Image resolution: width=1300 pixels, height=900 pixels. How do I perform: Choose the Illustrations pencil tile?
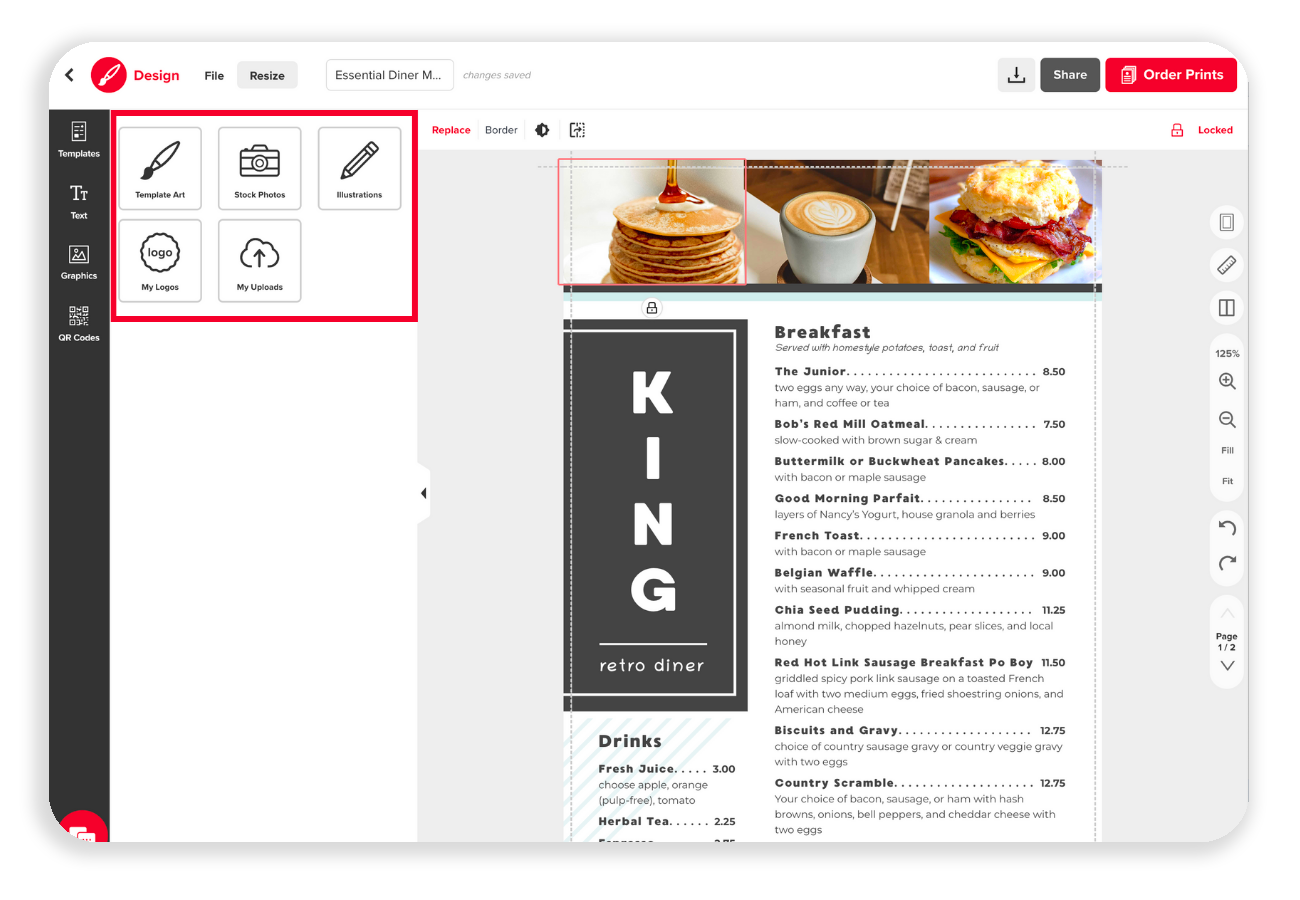pyautogui.click(x=360, y=168)
